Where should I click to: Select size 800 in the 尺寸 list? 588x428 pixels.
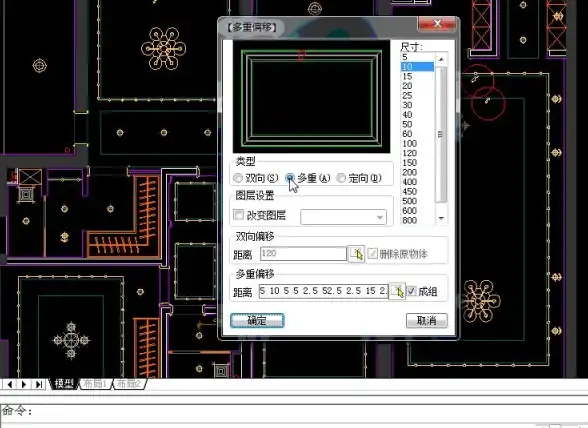point(417,220)
